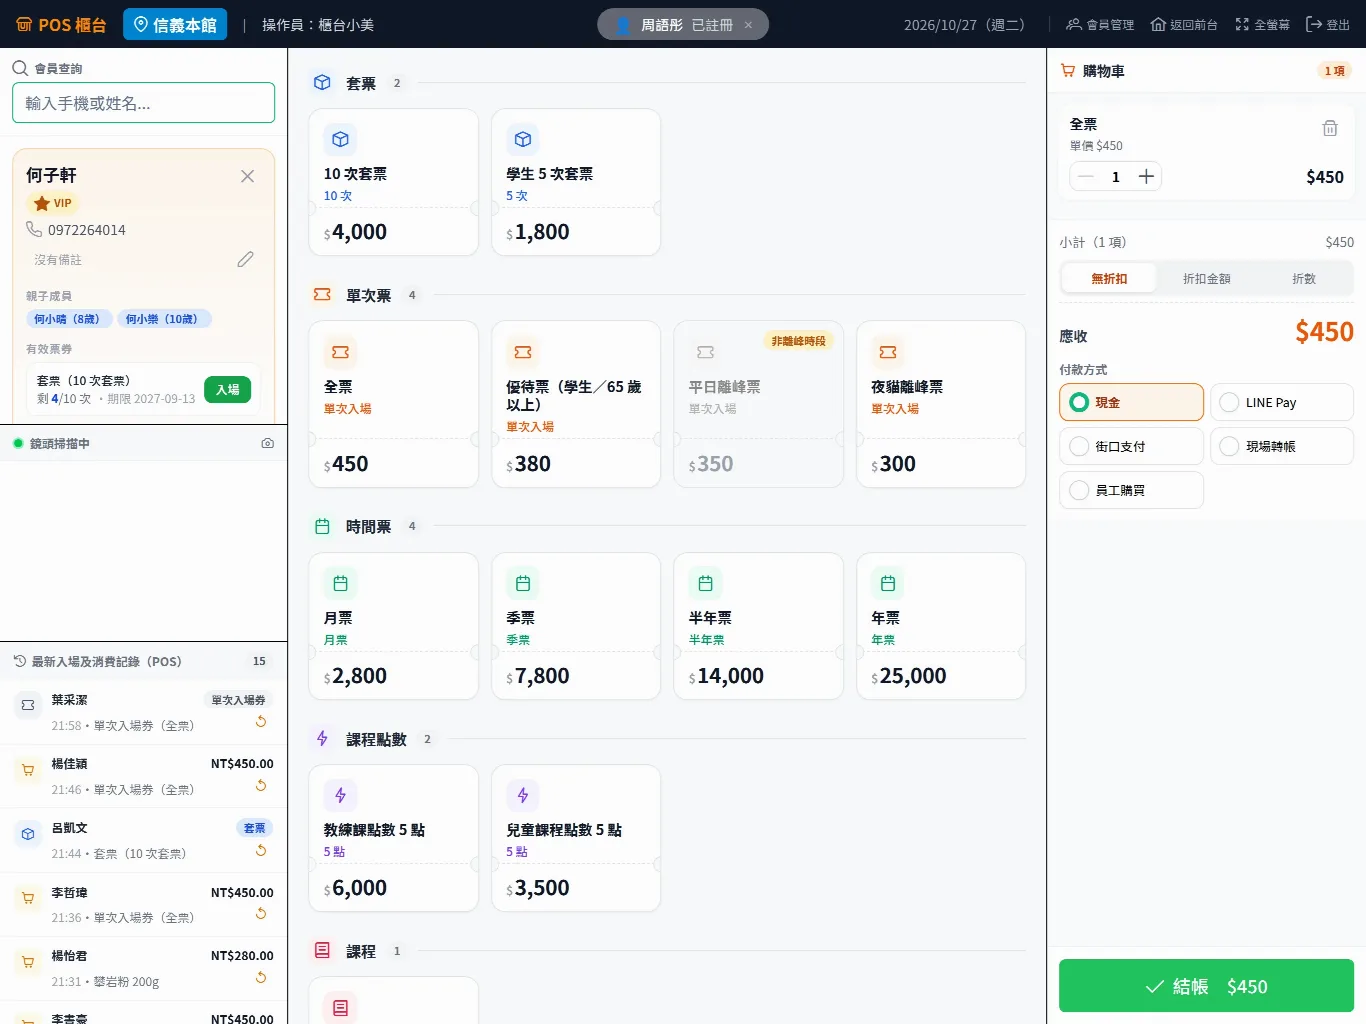Choose 街口支付 payment option

click(1131, 446)
